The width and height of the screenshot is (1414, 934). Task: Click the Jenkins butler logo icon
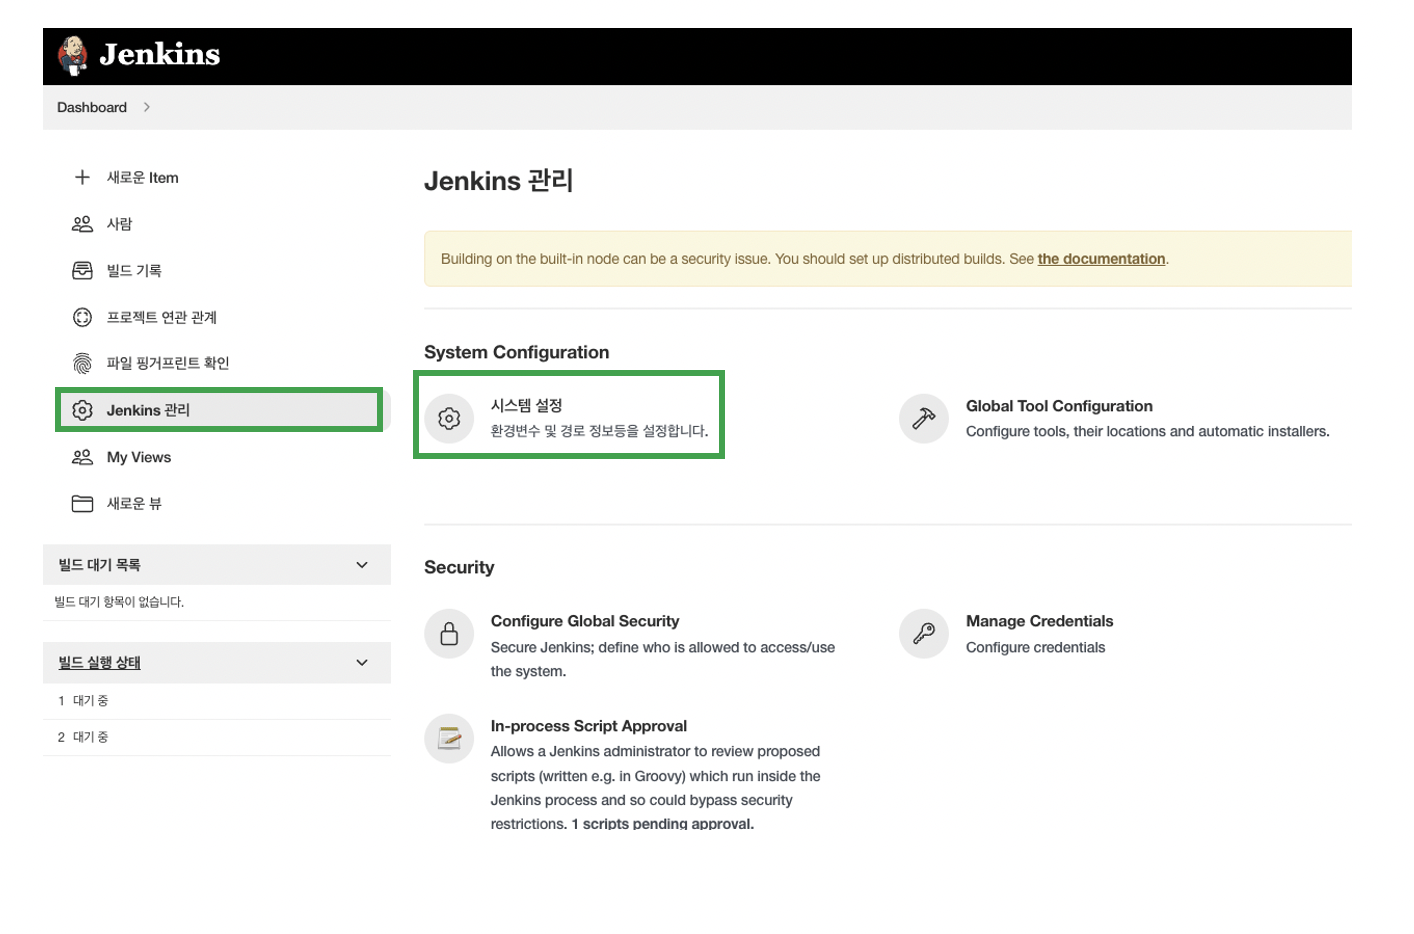pyautogui.click(x=73, y=55)
